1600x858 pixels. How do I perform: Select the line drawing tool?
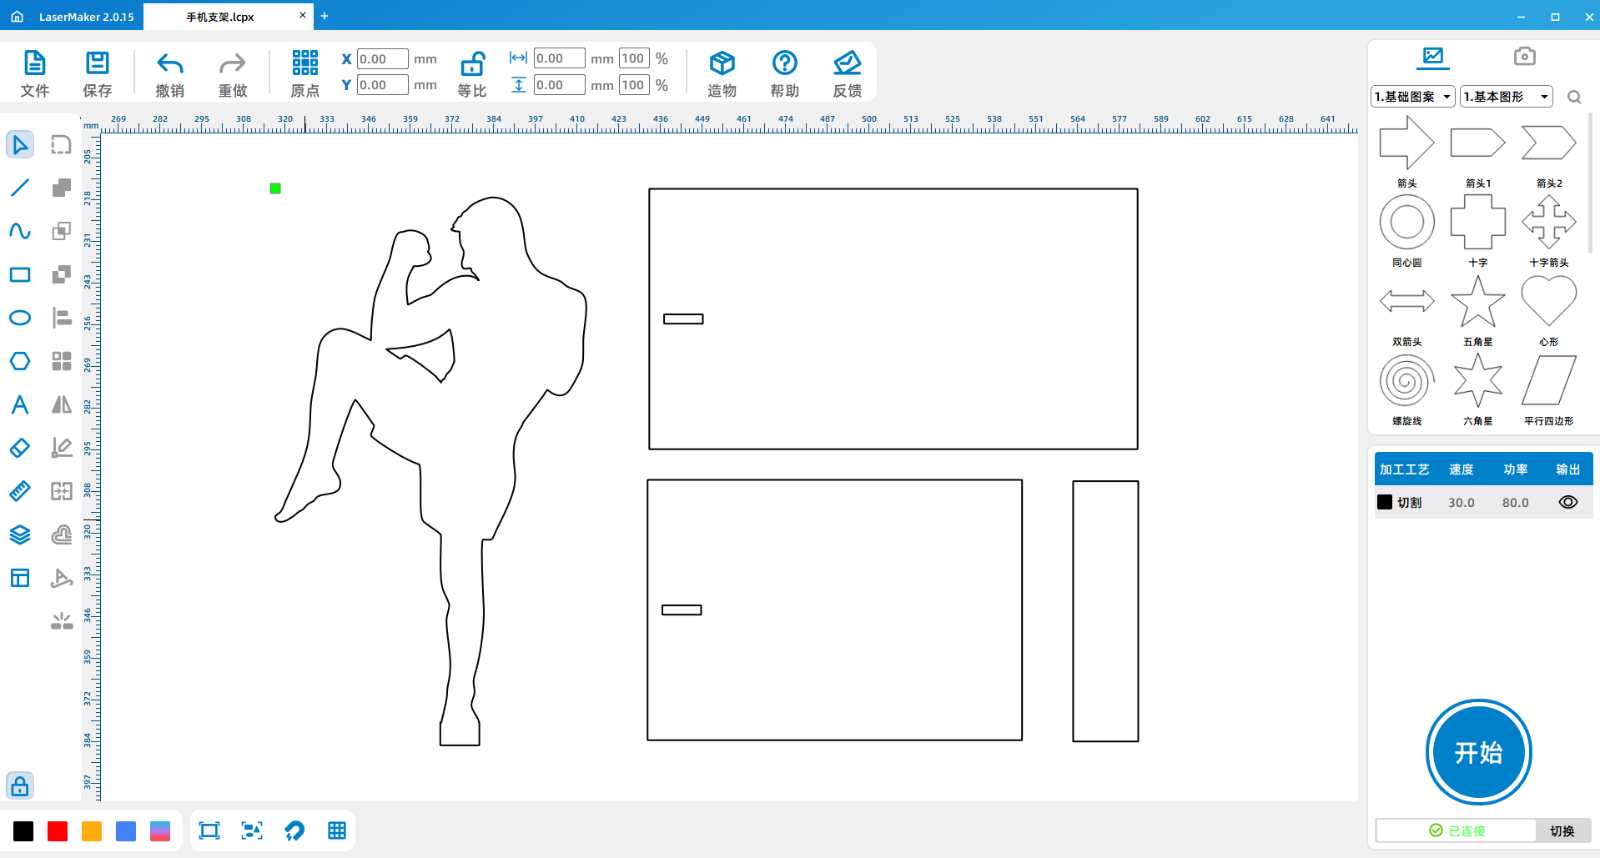[20, 188]
